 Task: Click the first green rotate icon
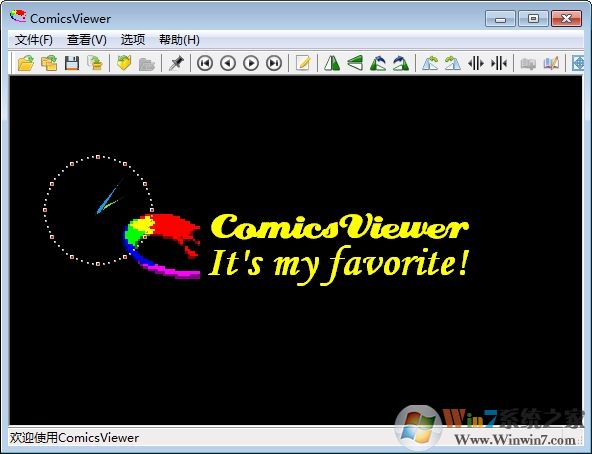click(378, 63)
